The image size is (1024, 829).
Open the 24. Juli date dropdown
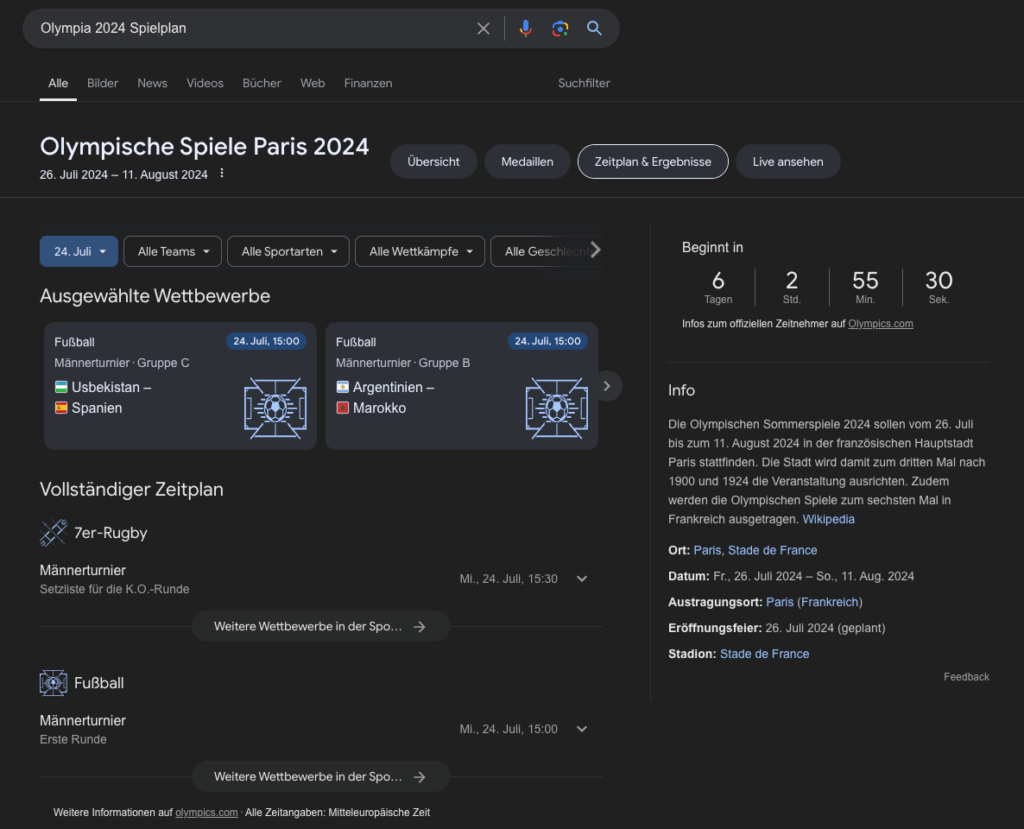pos(79,252)
